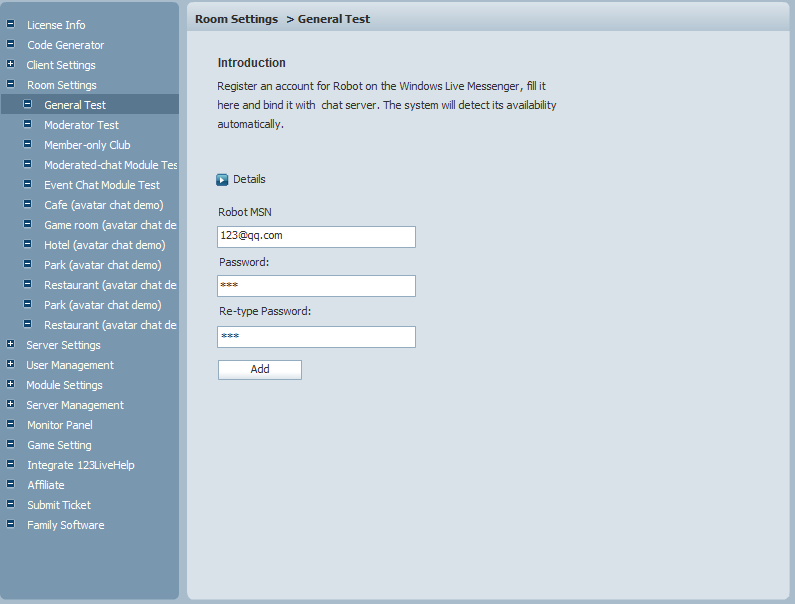
Task: Expand the Module Settings plus icon
Action: (x=10, y=384)
